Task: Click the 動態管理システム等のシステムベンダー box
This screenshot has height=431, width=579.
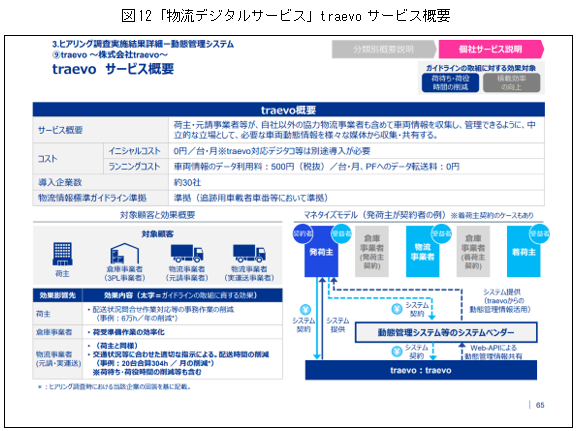Action: pyautogui.click(x=446, y=332)
